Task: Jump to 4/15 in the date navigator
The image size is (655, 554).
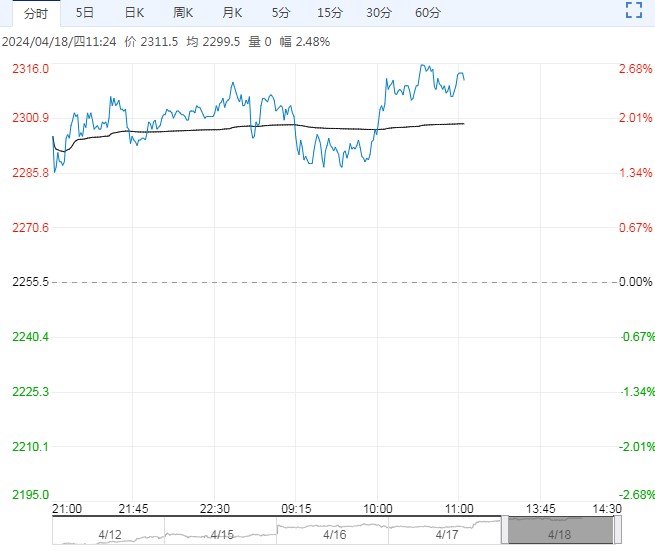Action: [x=221, y=534]
